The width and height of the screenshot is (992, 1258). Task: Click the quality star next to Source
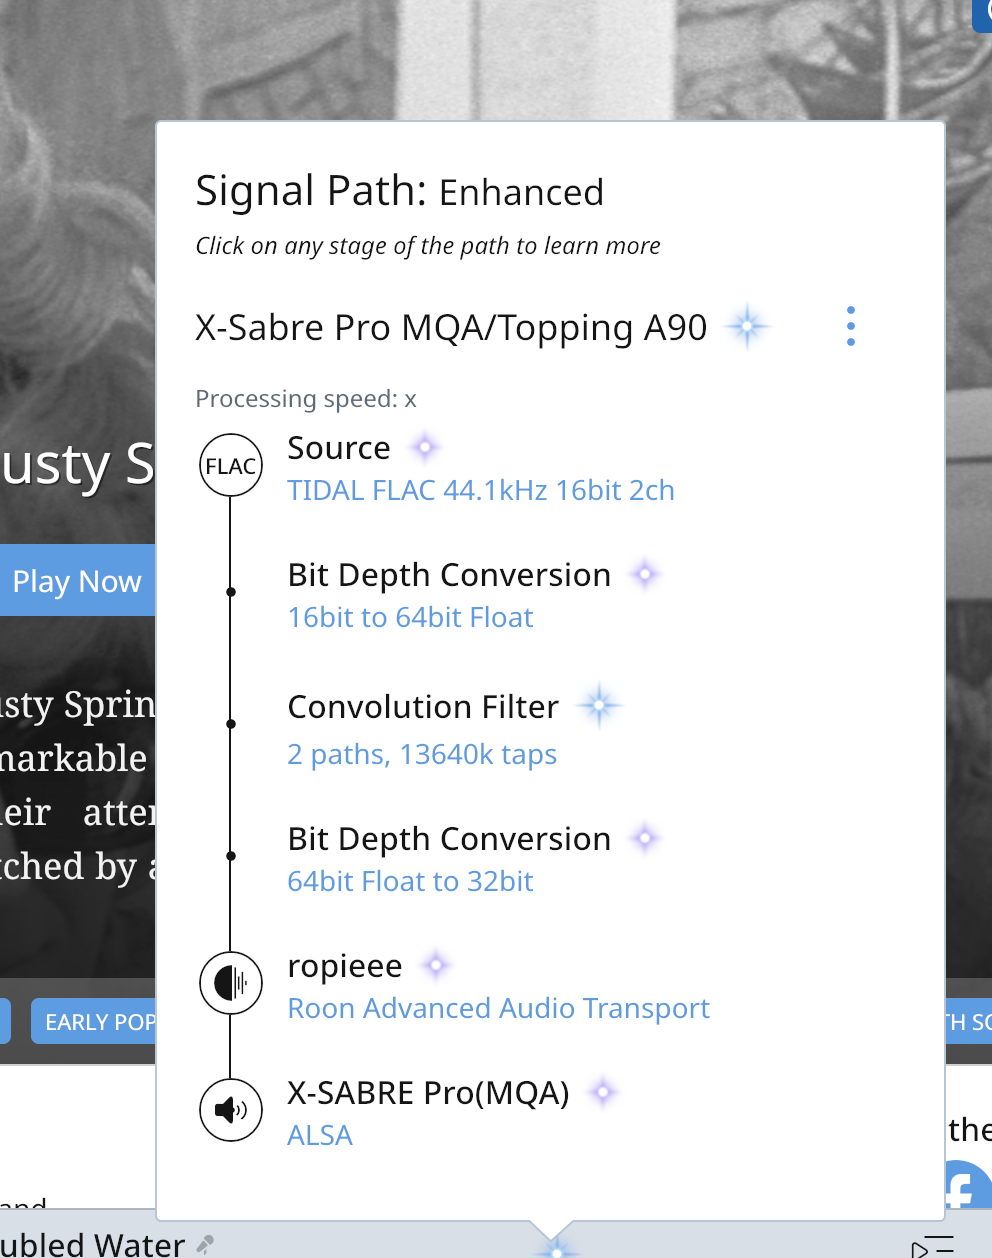[x=426, y=448]
